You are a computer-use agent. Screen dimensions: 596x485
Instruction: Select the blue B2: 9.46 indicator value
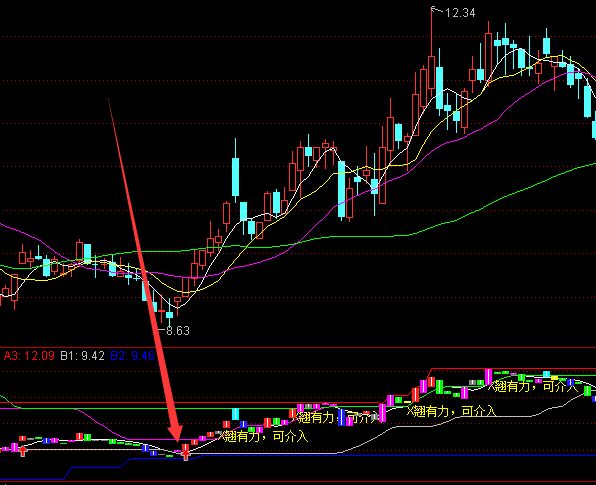pos(132,356)
